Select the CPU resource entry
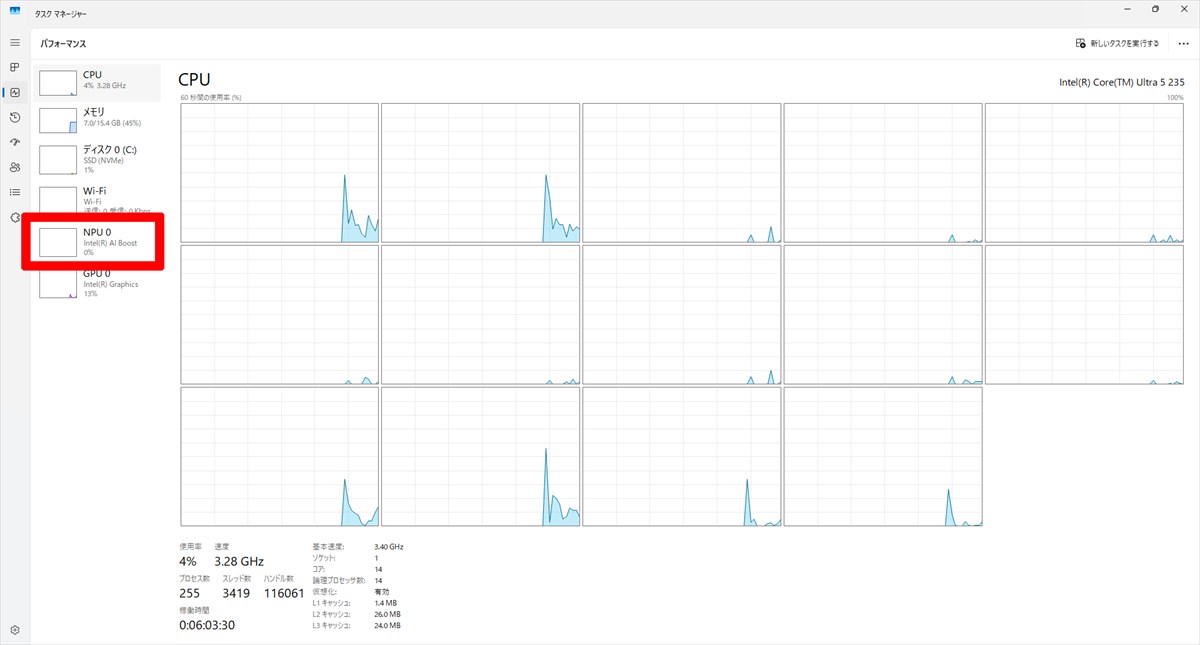Image resolution: width=1200 pixels, height=645 pixels. click(97, 82)
